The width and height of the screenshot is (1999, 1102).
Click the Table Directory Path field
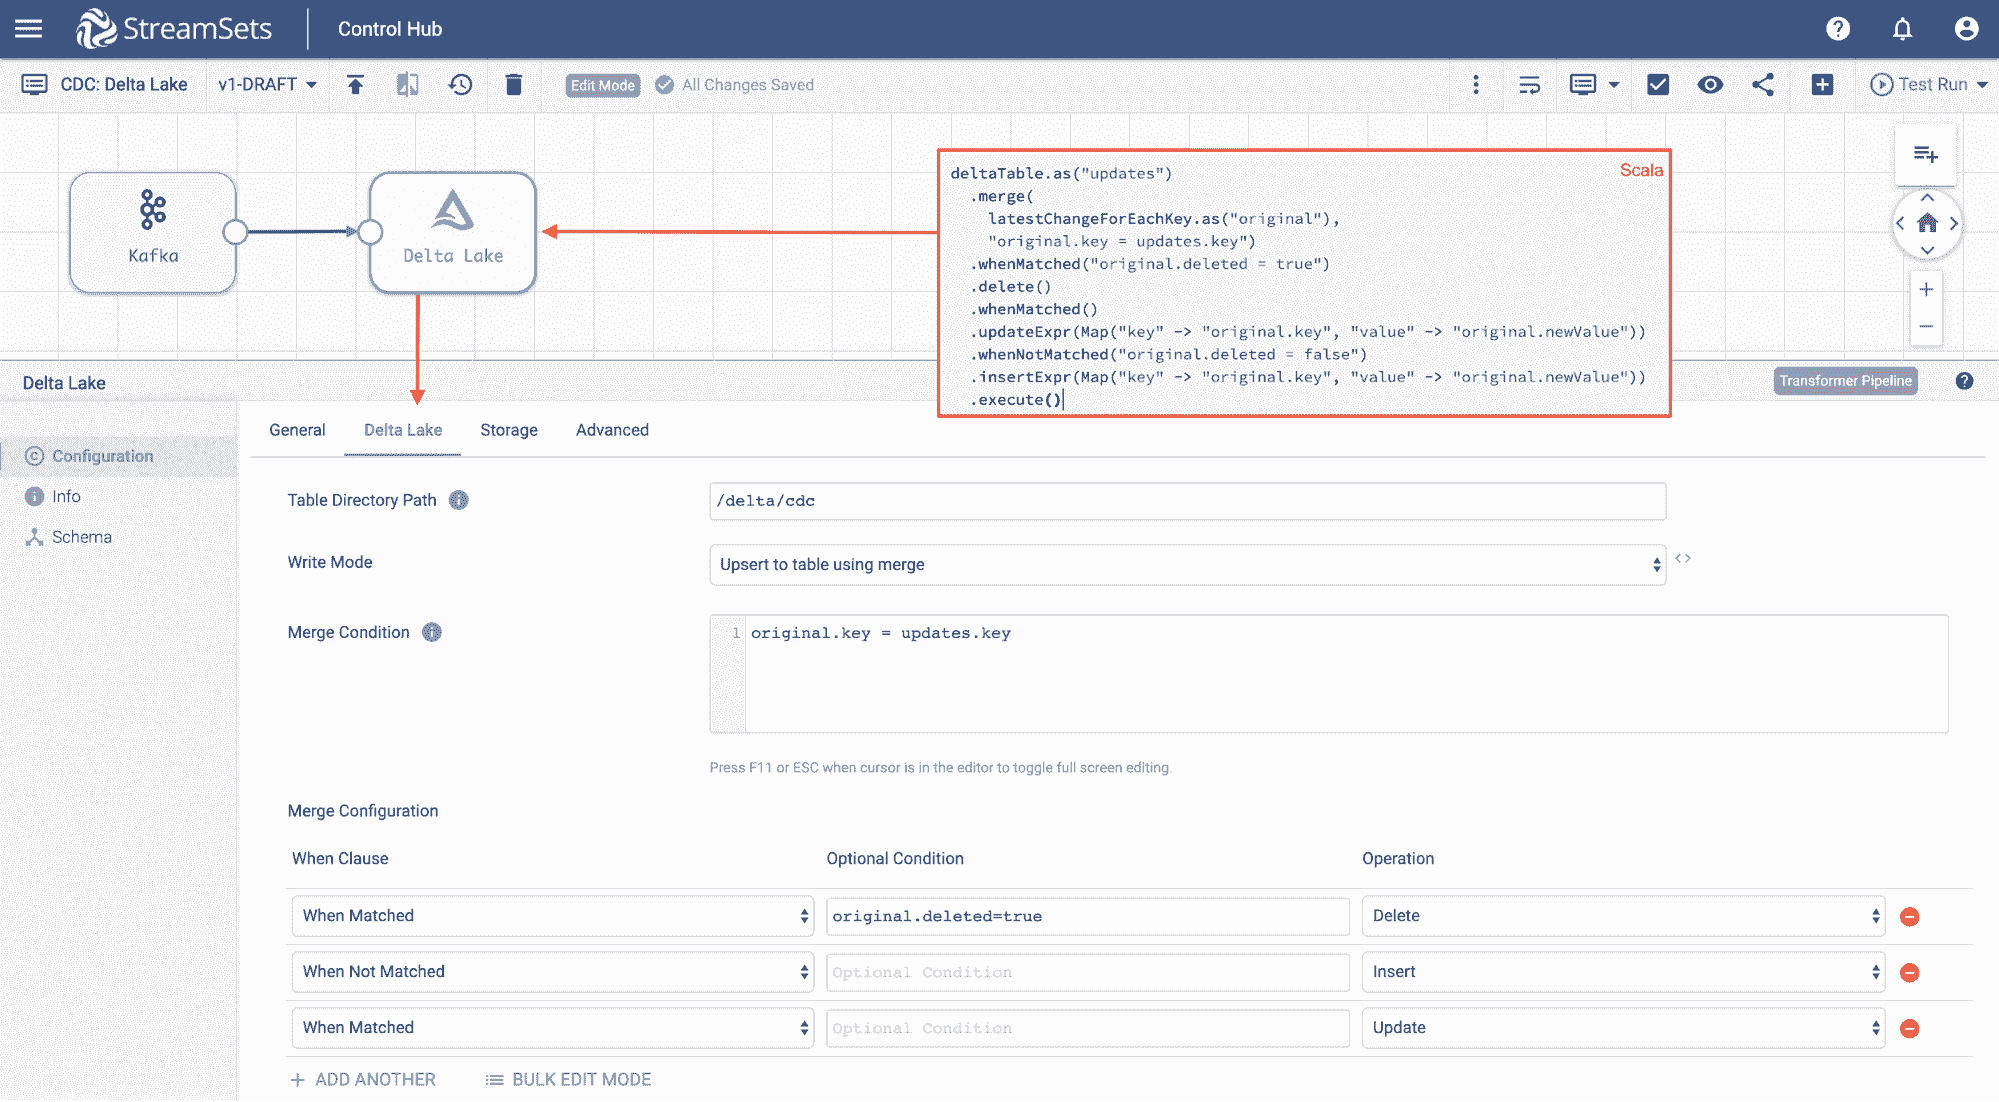[x=1186, y=501]
